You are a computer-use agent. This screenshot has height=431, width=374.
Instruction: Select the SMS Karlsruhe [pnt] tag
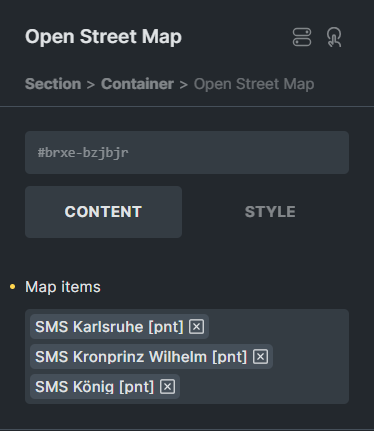(109, 327)
